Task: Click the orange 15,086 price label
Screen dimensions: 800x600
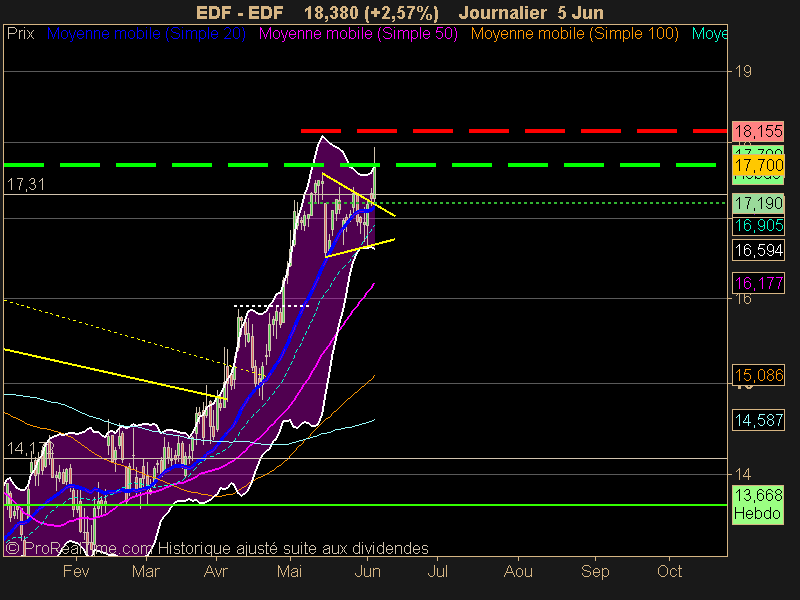Action: pyautogui.click(x=758, y=376)
